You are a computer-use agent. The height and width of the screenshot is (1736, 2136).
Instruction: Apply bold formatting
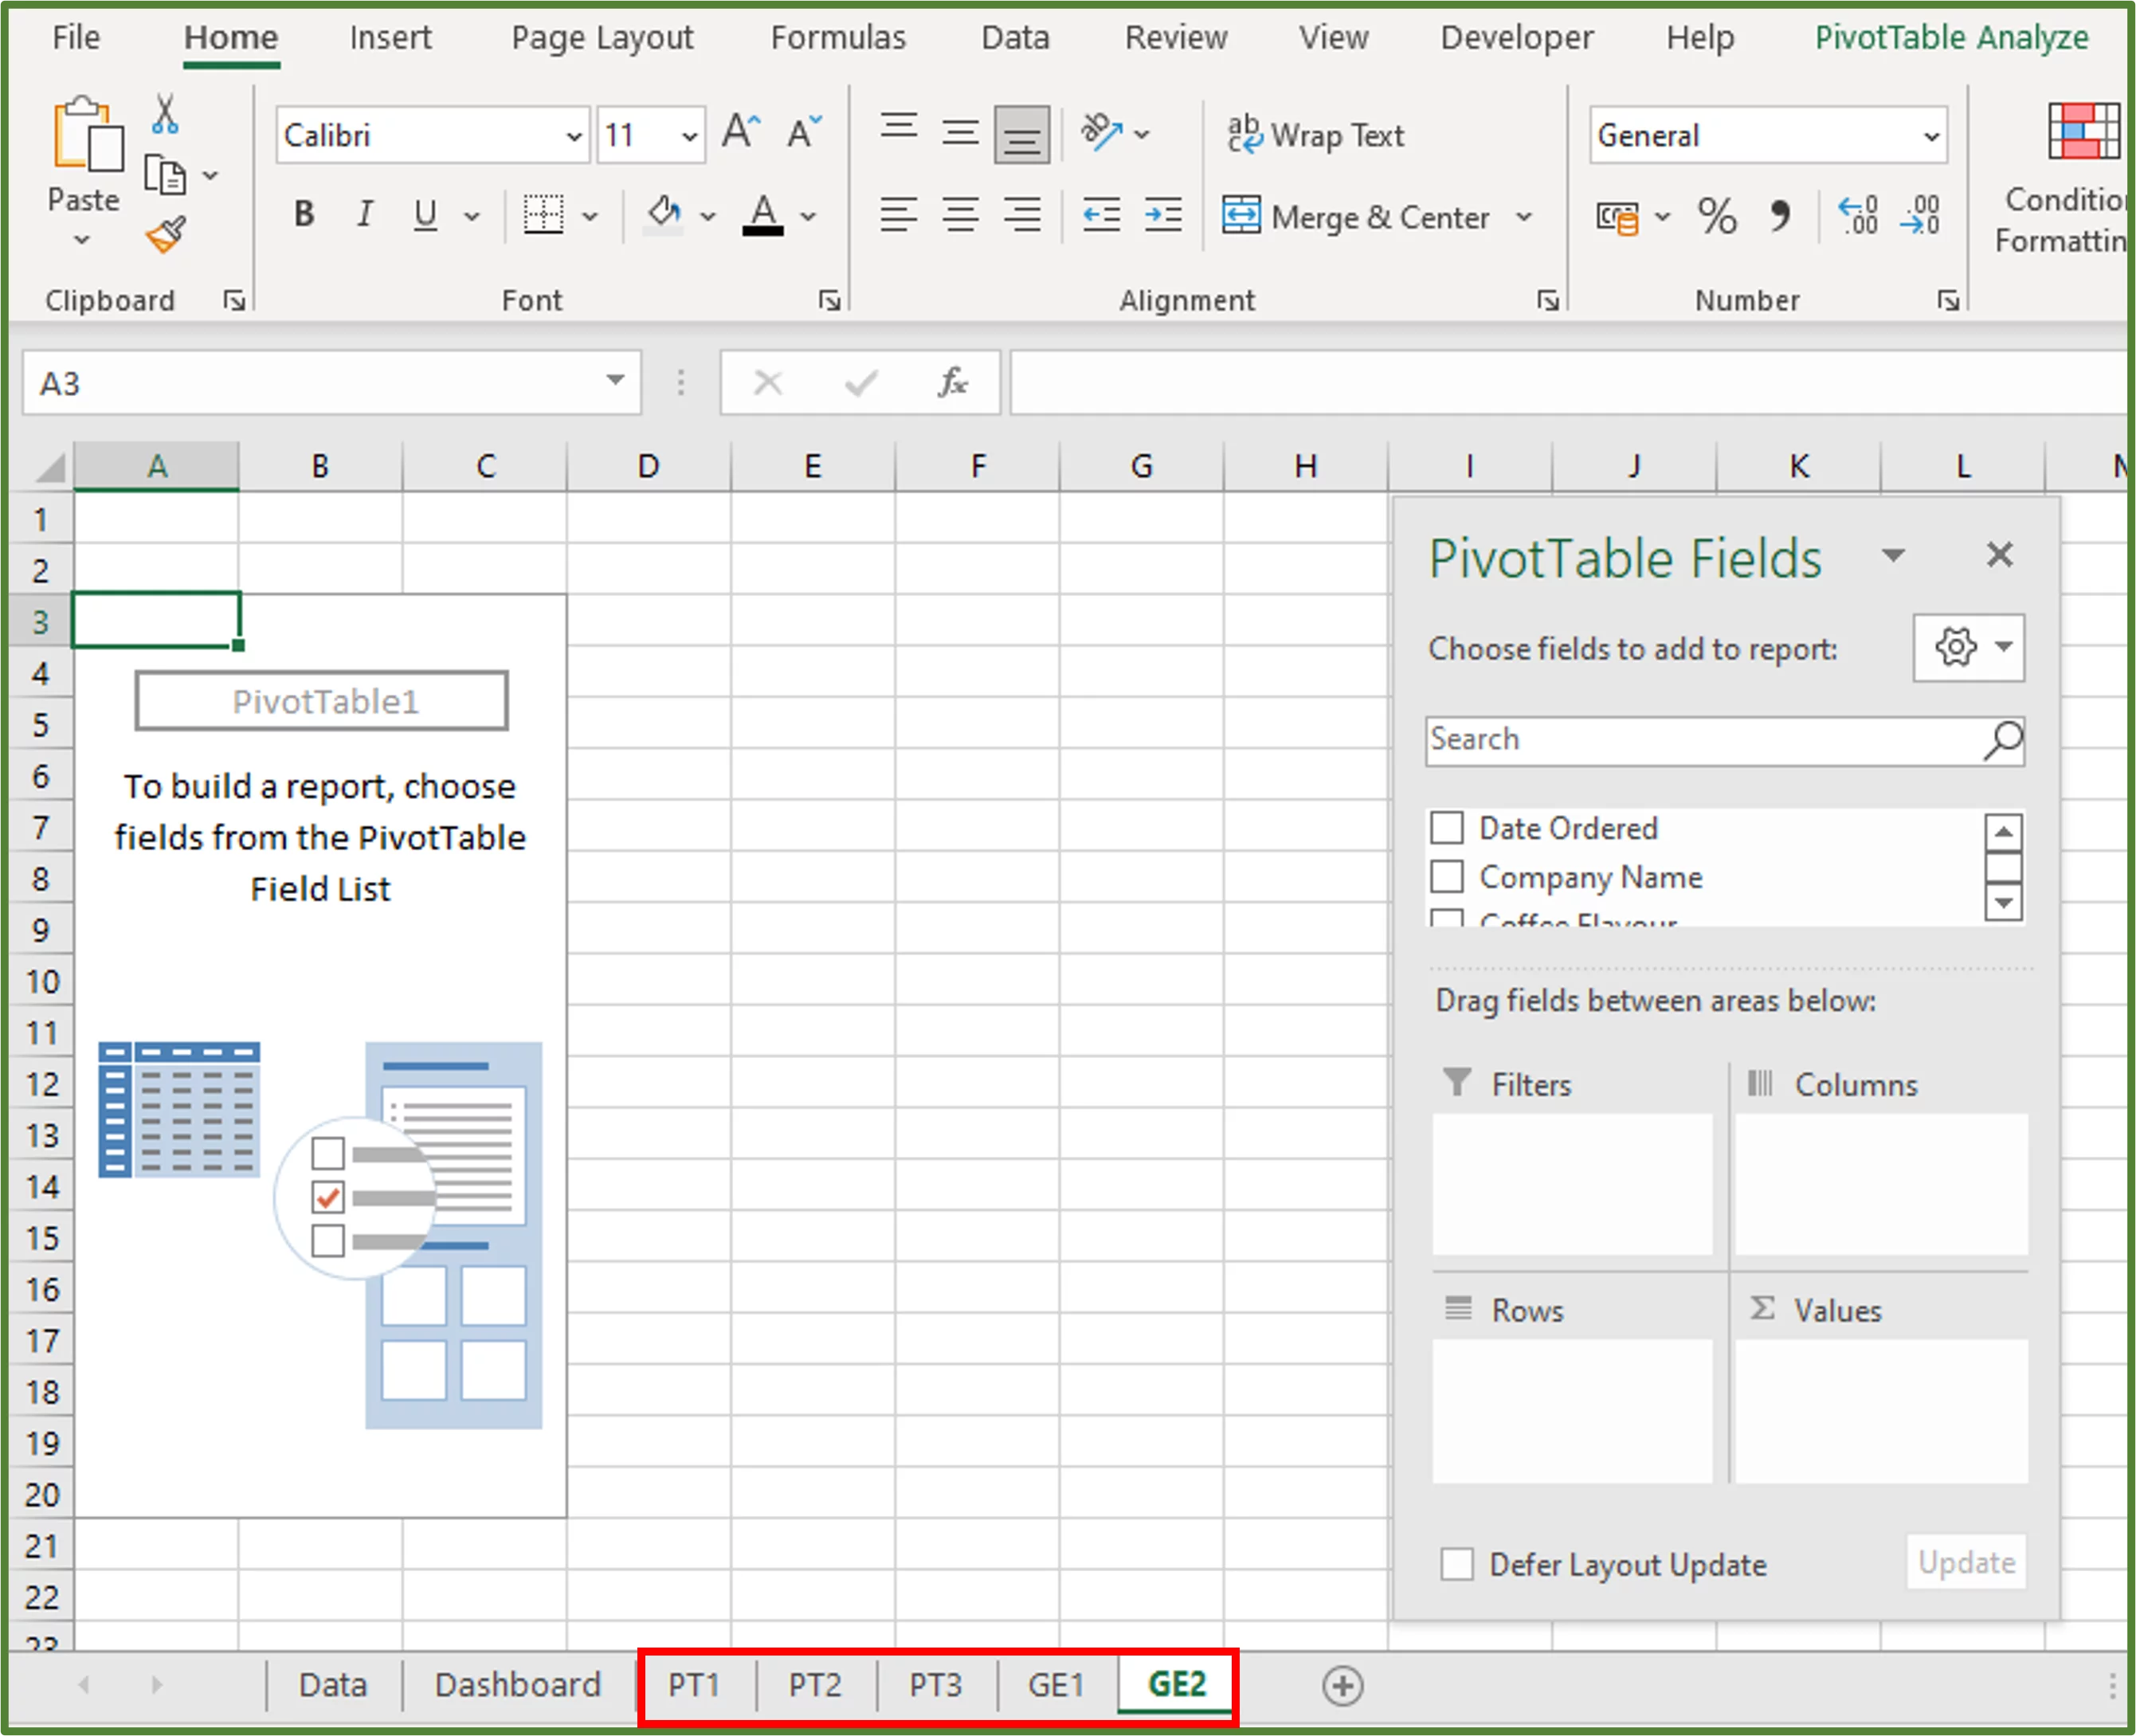pyautogui.click(x=304, y=213)
